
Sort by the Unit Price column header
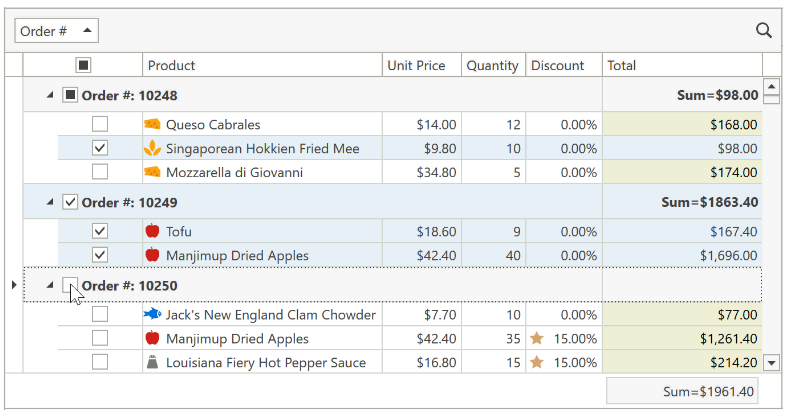coord(422,65)
